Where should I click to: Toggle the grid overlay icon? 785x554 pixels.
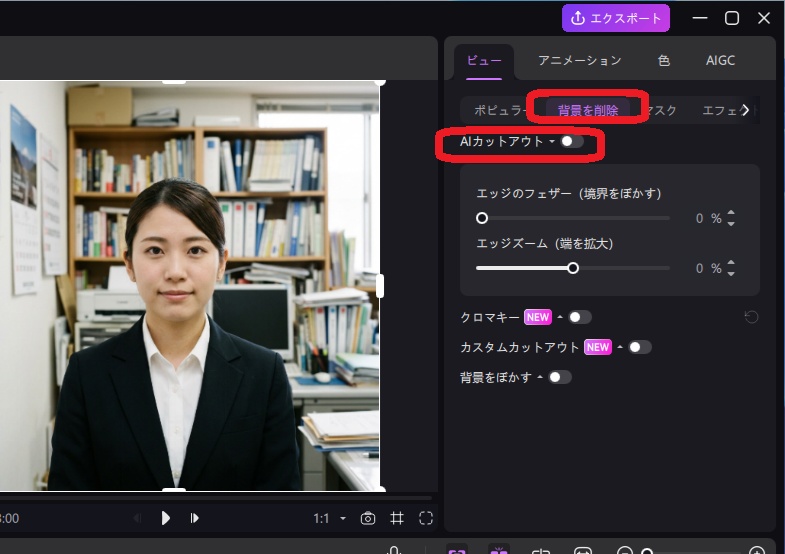(397, 518)
